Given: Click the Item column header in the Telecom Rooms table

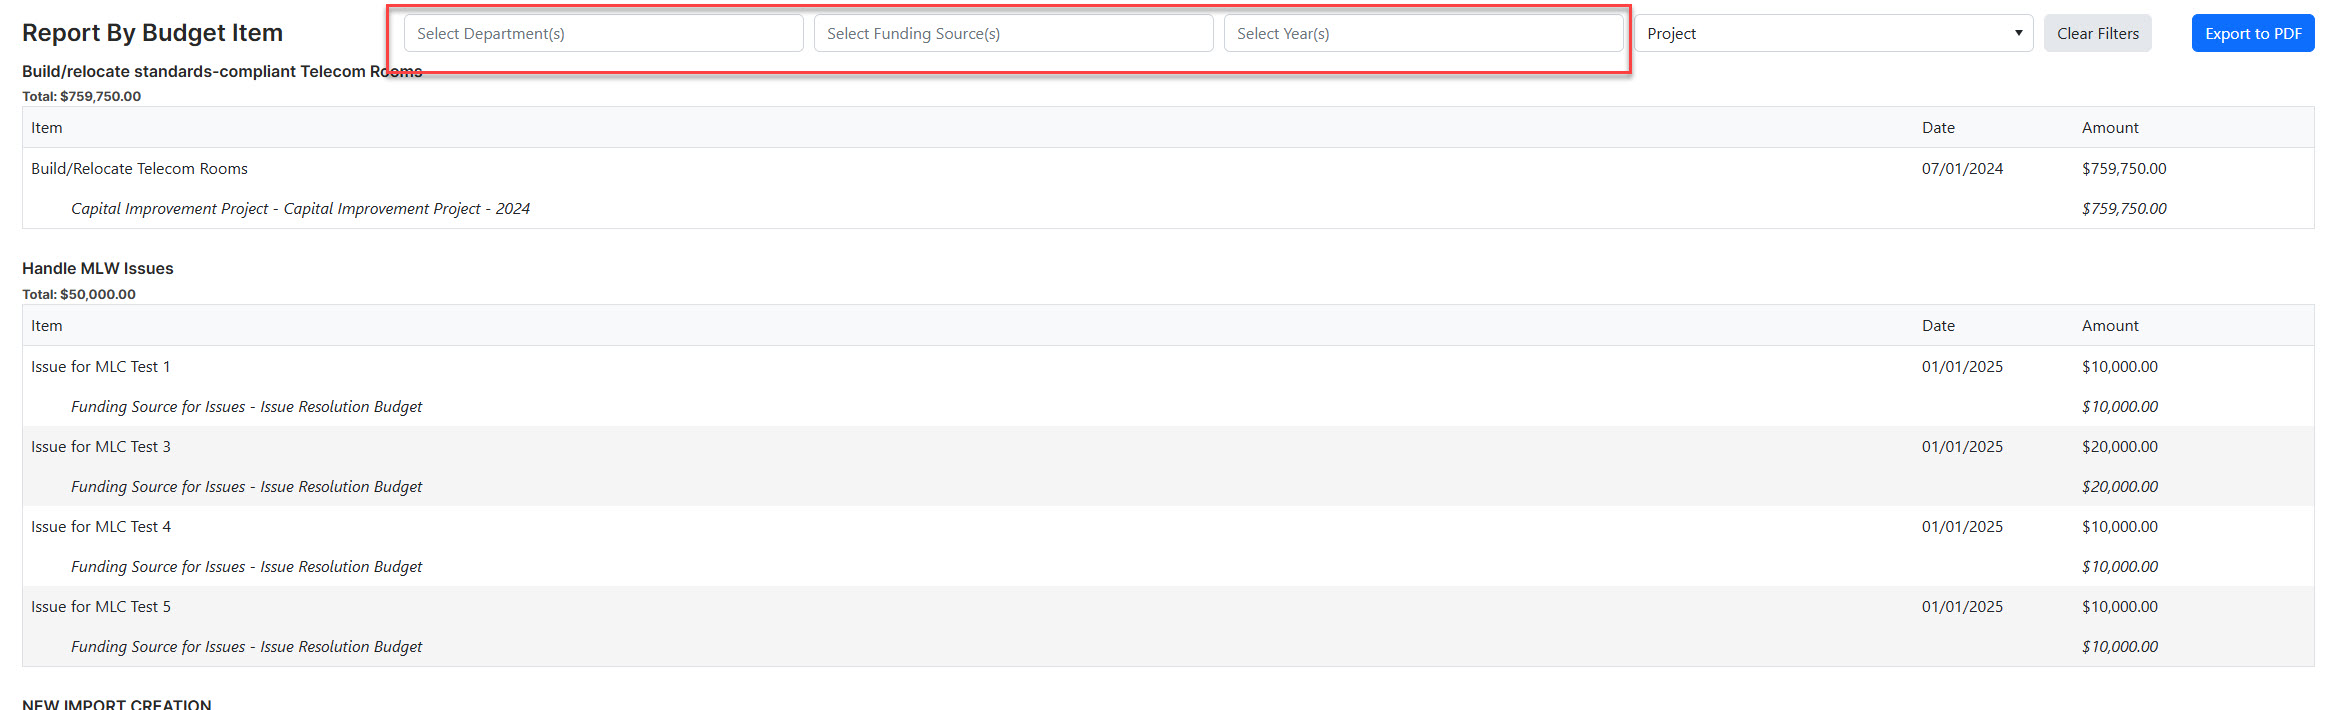Looking at the screenshot, I should [46, 127].
